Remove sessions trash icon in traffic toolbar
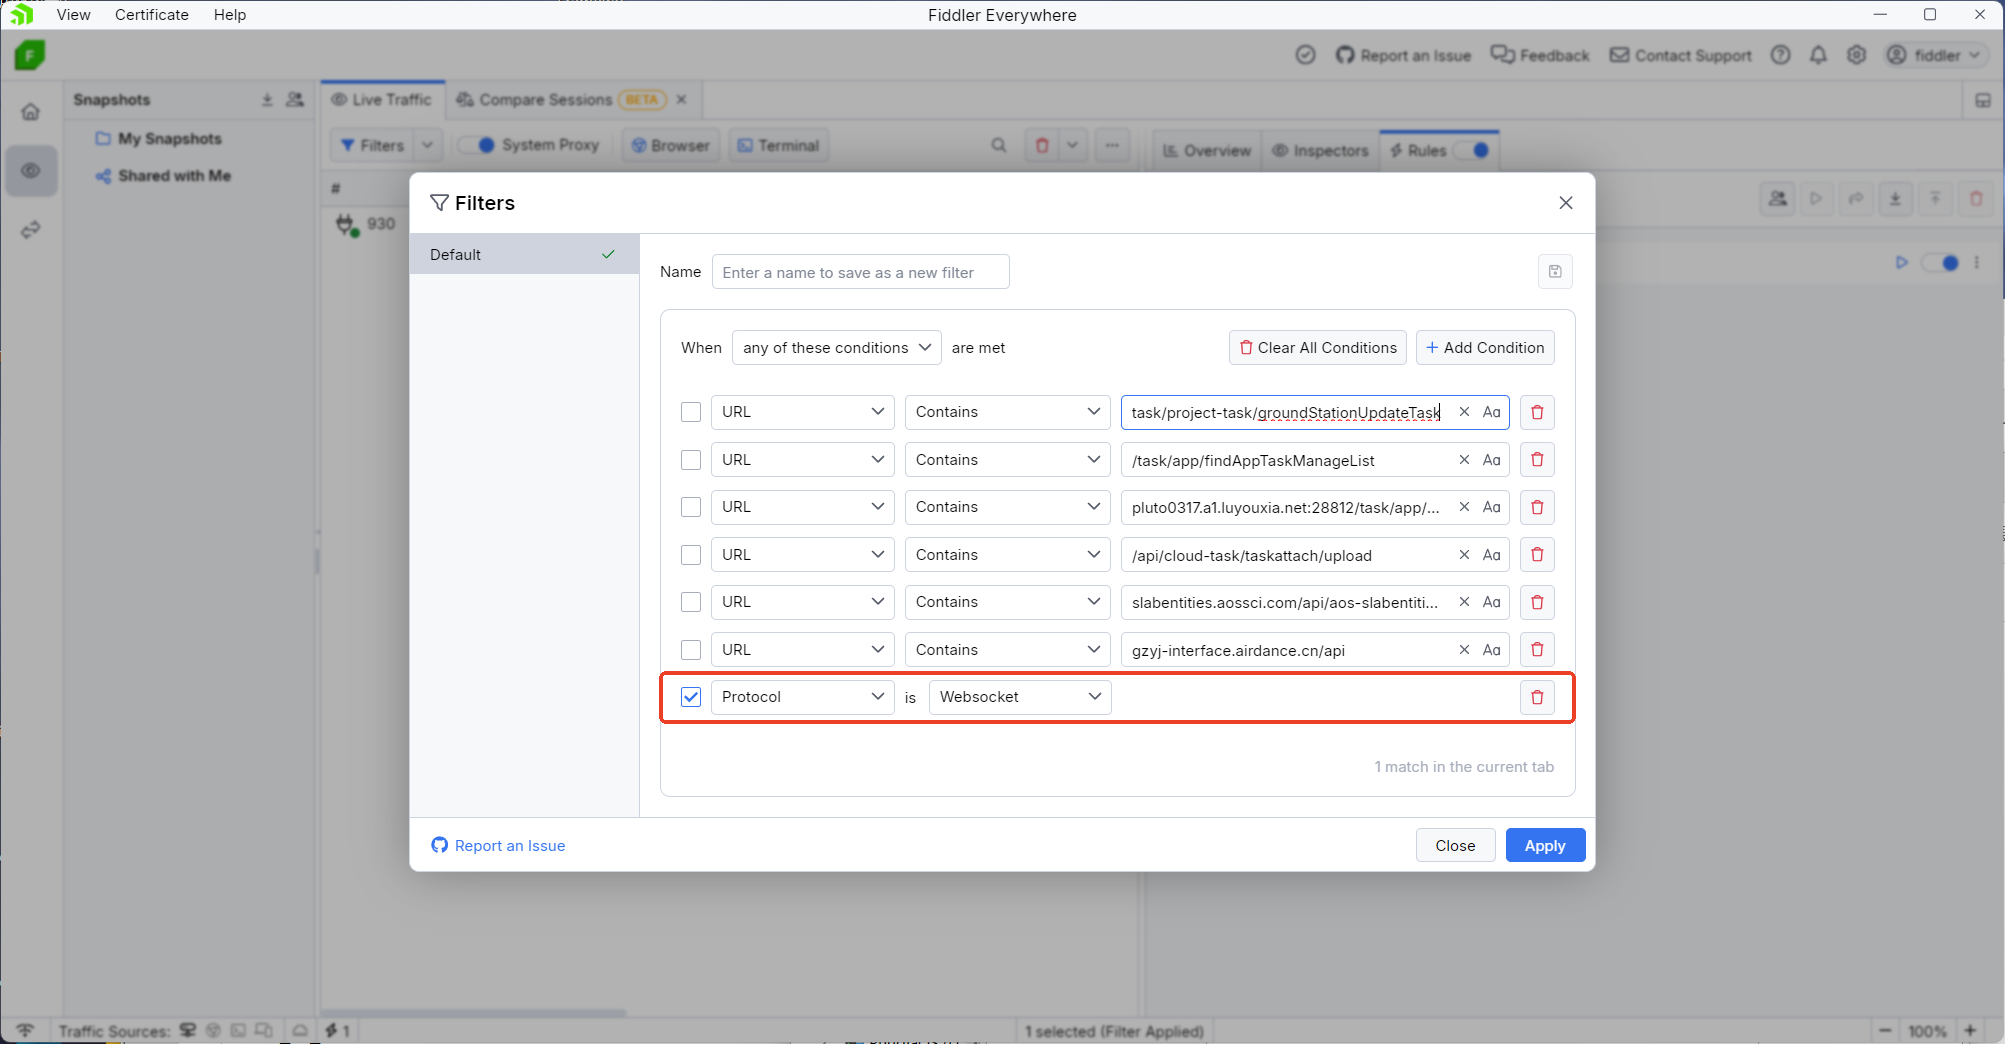Viewport: 2005px width, 1044px height. click(1041, 145)
